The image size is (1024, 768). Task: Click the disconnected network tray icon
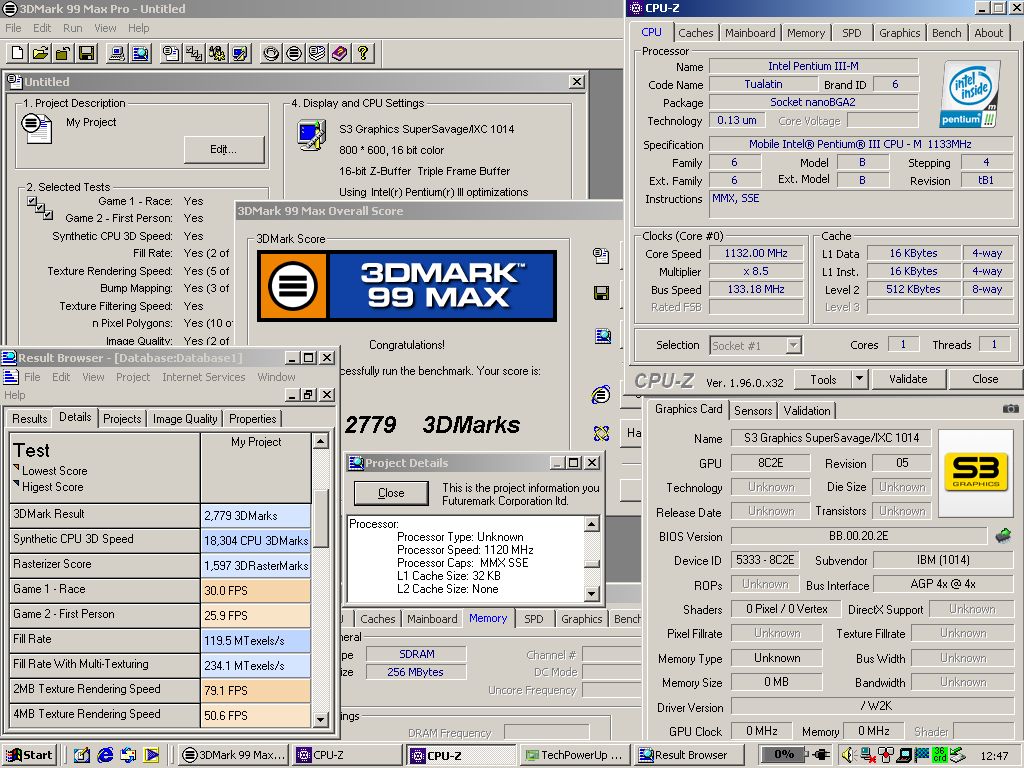coord(867,755)
